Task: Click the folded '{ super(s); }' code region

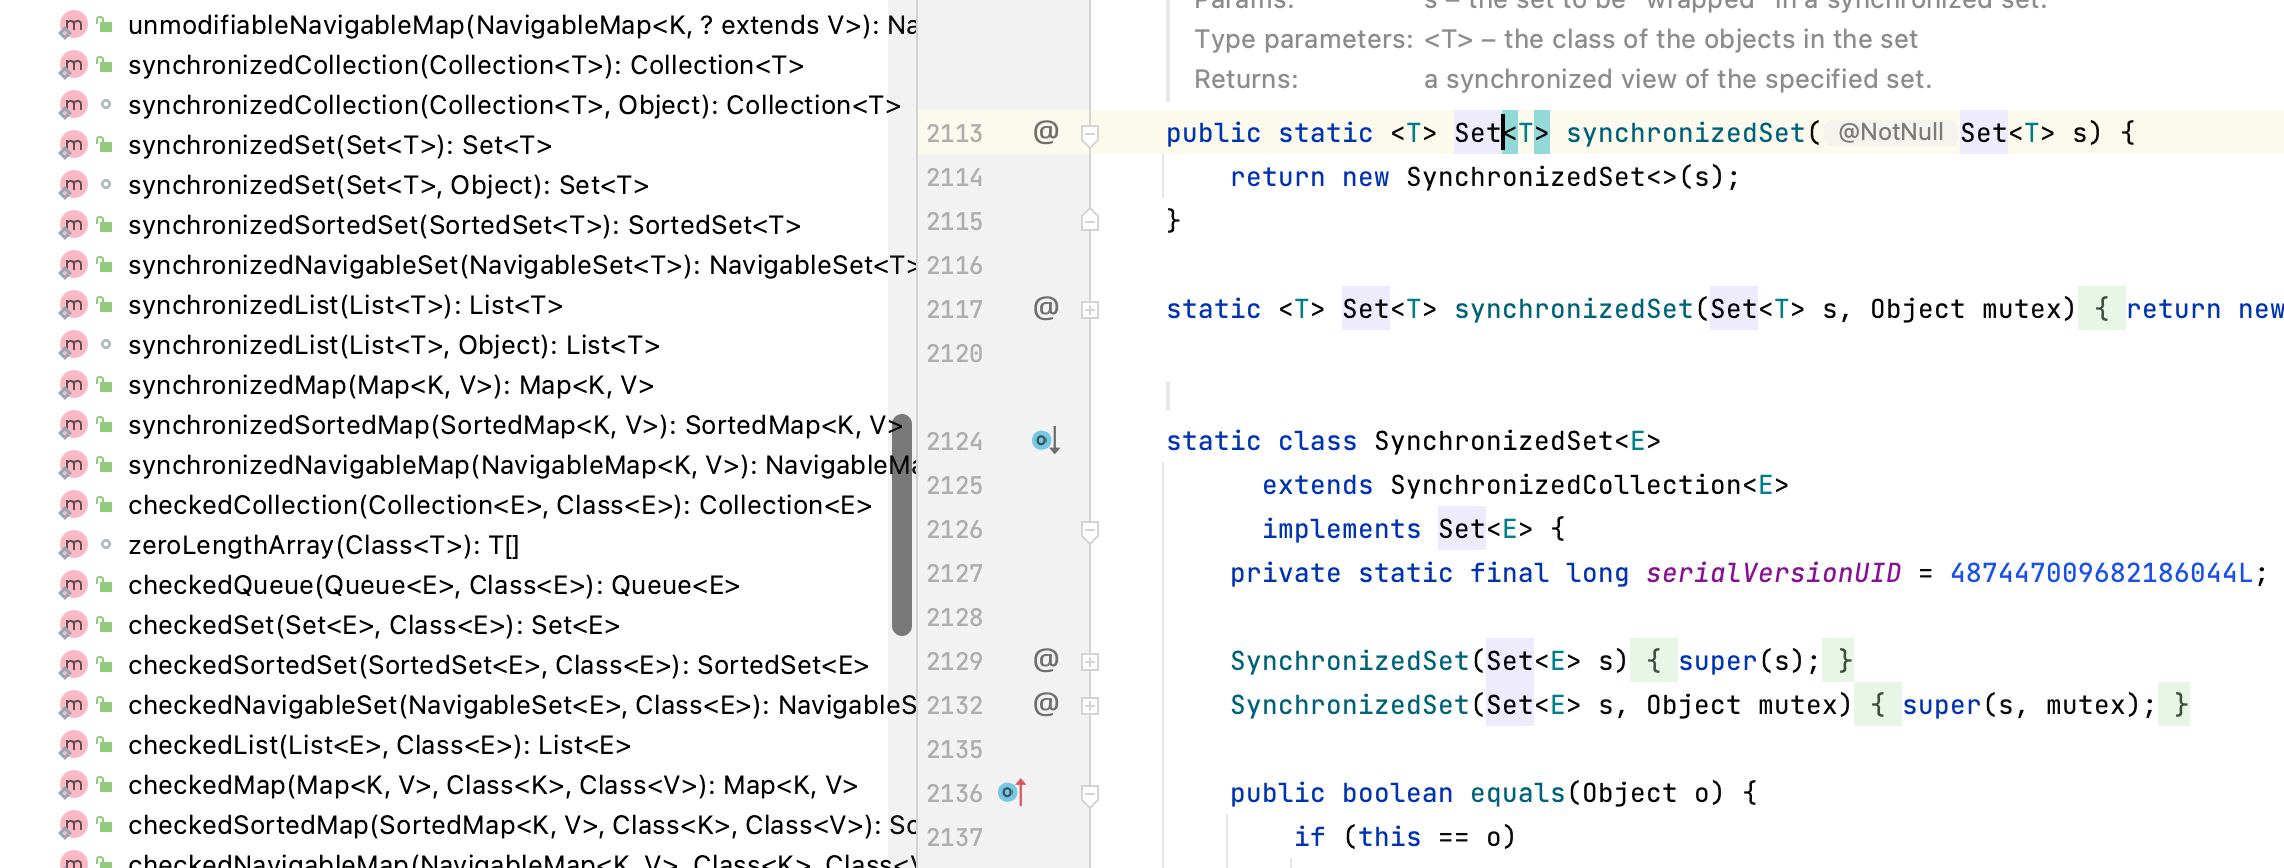Action: coord(1741,661)
